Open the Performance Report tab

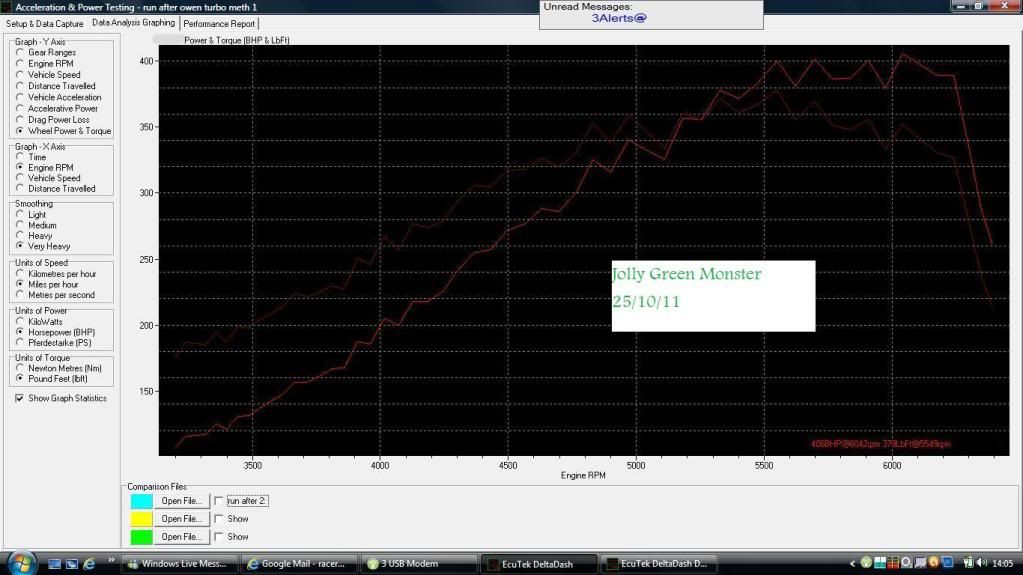[x=219, y=23]
